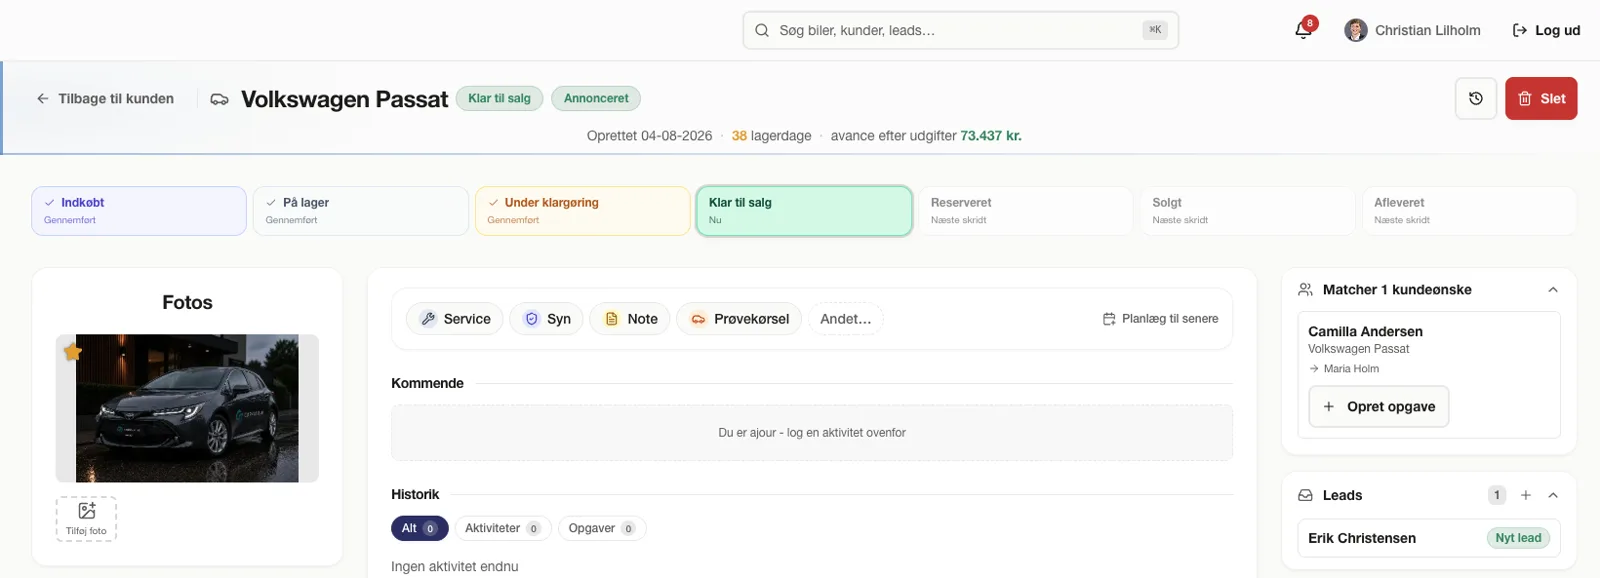Viewport: 1600px width, 578px height.
Task: Click the plus icon in Leads
Action: coord(1526,495)
